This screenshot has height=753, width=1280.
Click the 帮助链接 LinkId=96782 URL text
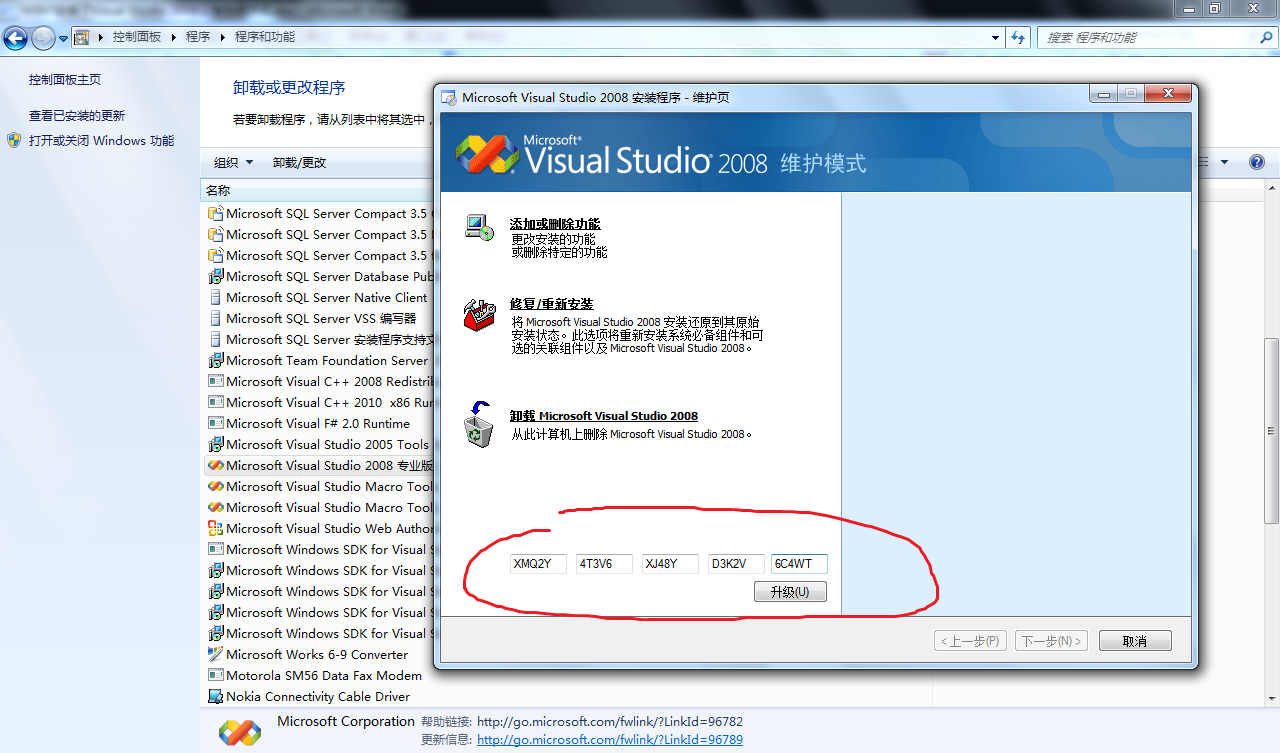[610, 721]
